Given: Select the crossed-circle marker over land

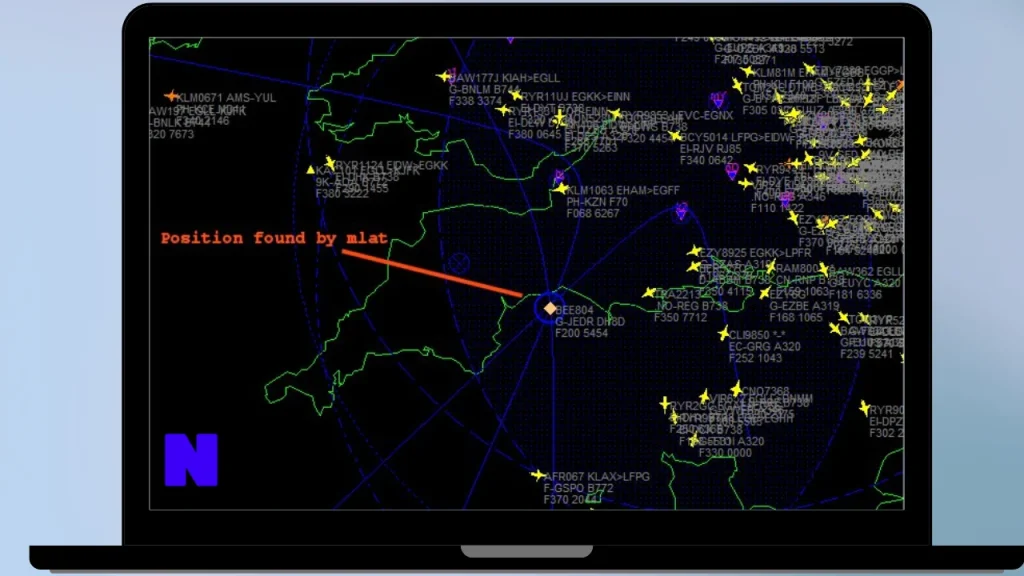Looking at the screenshot, I should point(460,263).
